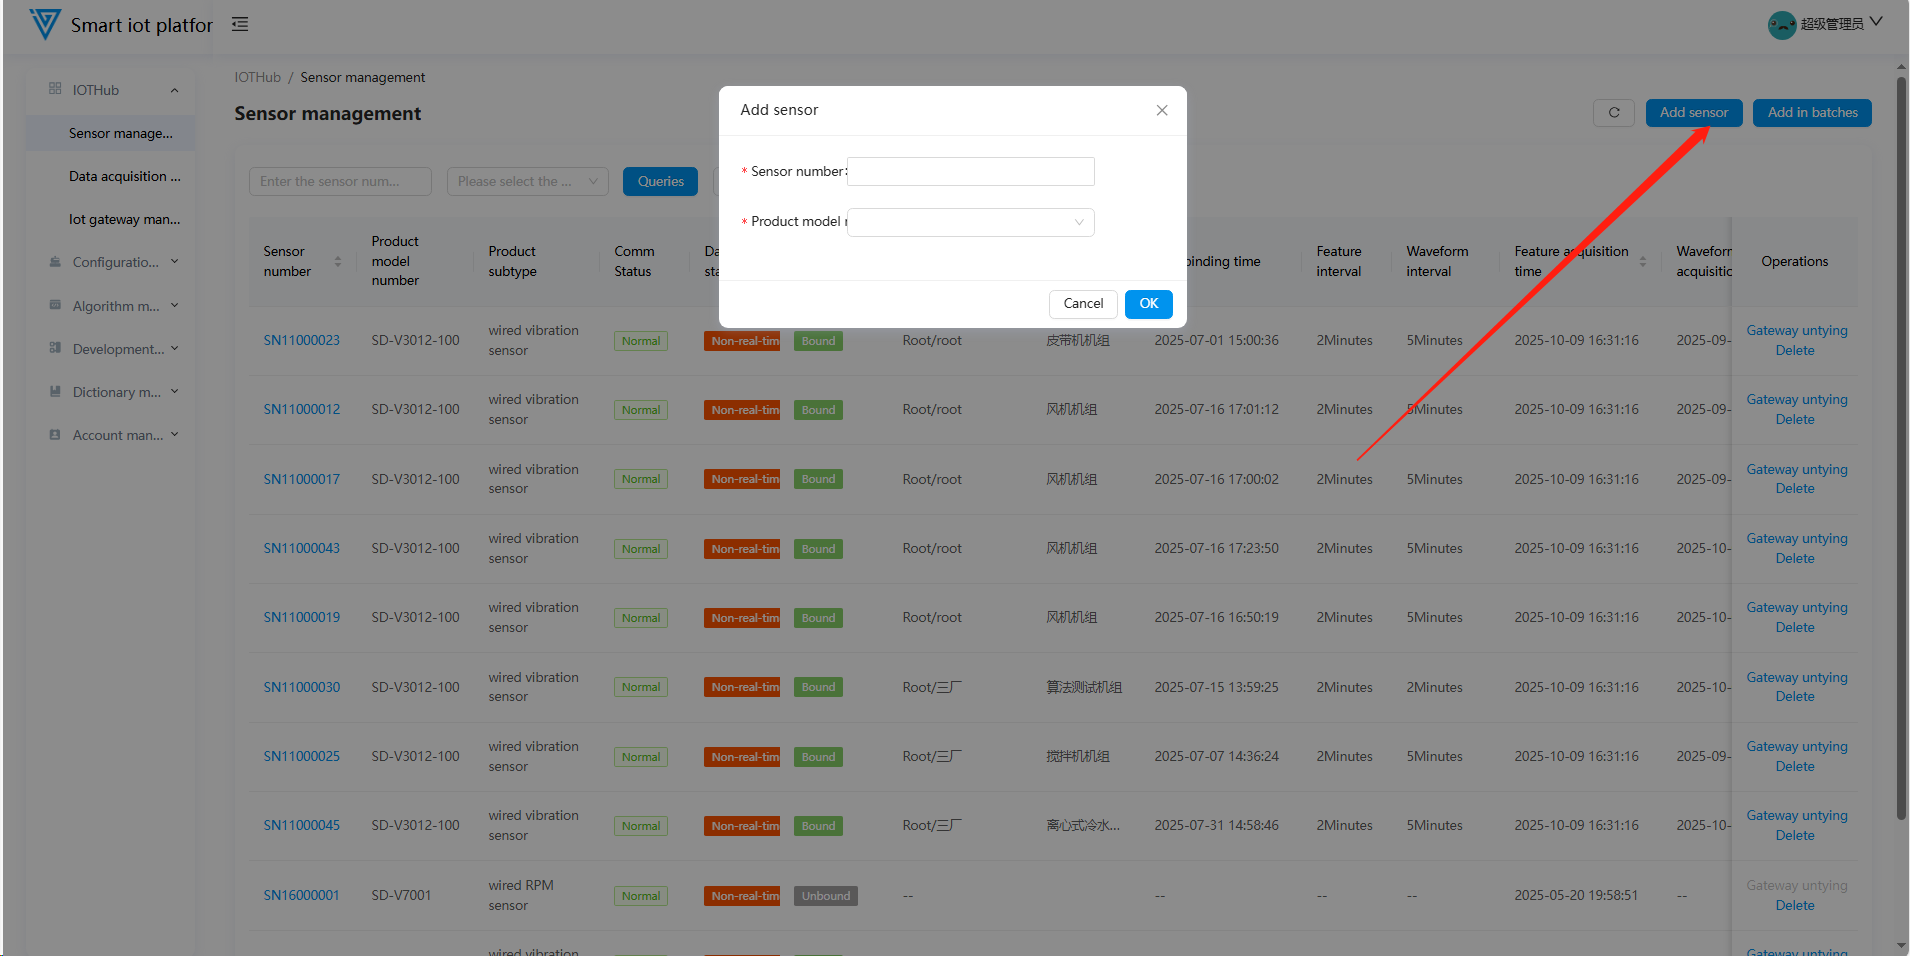The height and width of the screenshot is (956, 1910).
Task: Sort by Sensor number column
Action: [337, 262]
